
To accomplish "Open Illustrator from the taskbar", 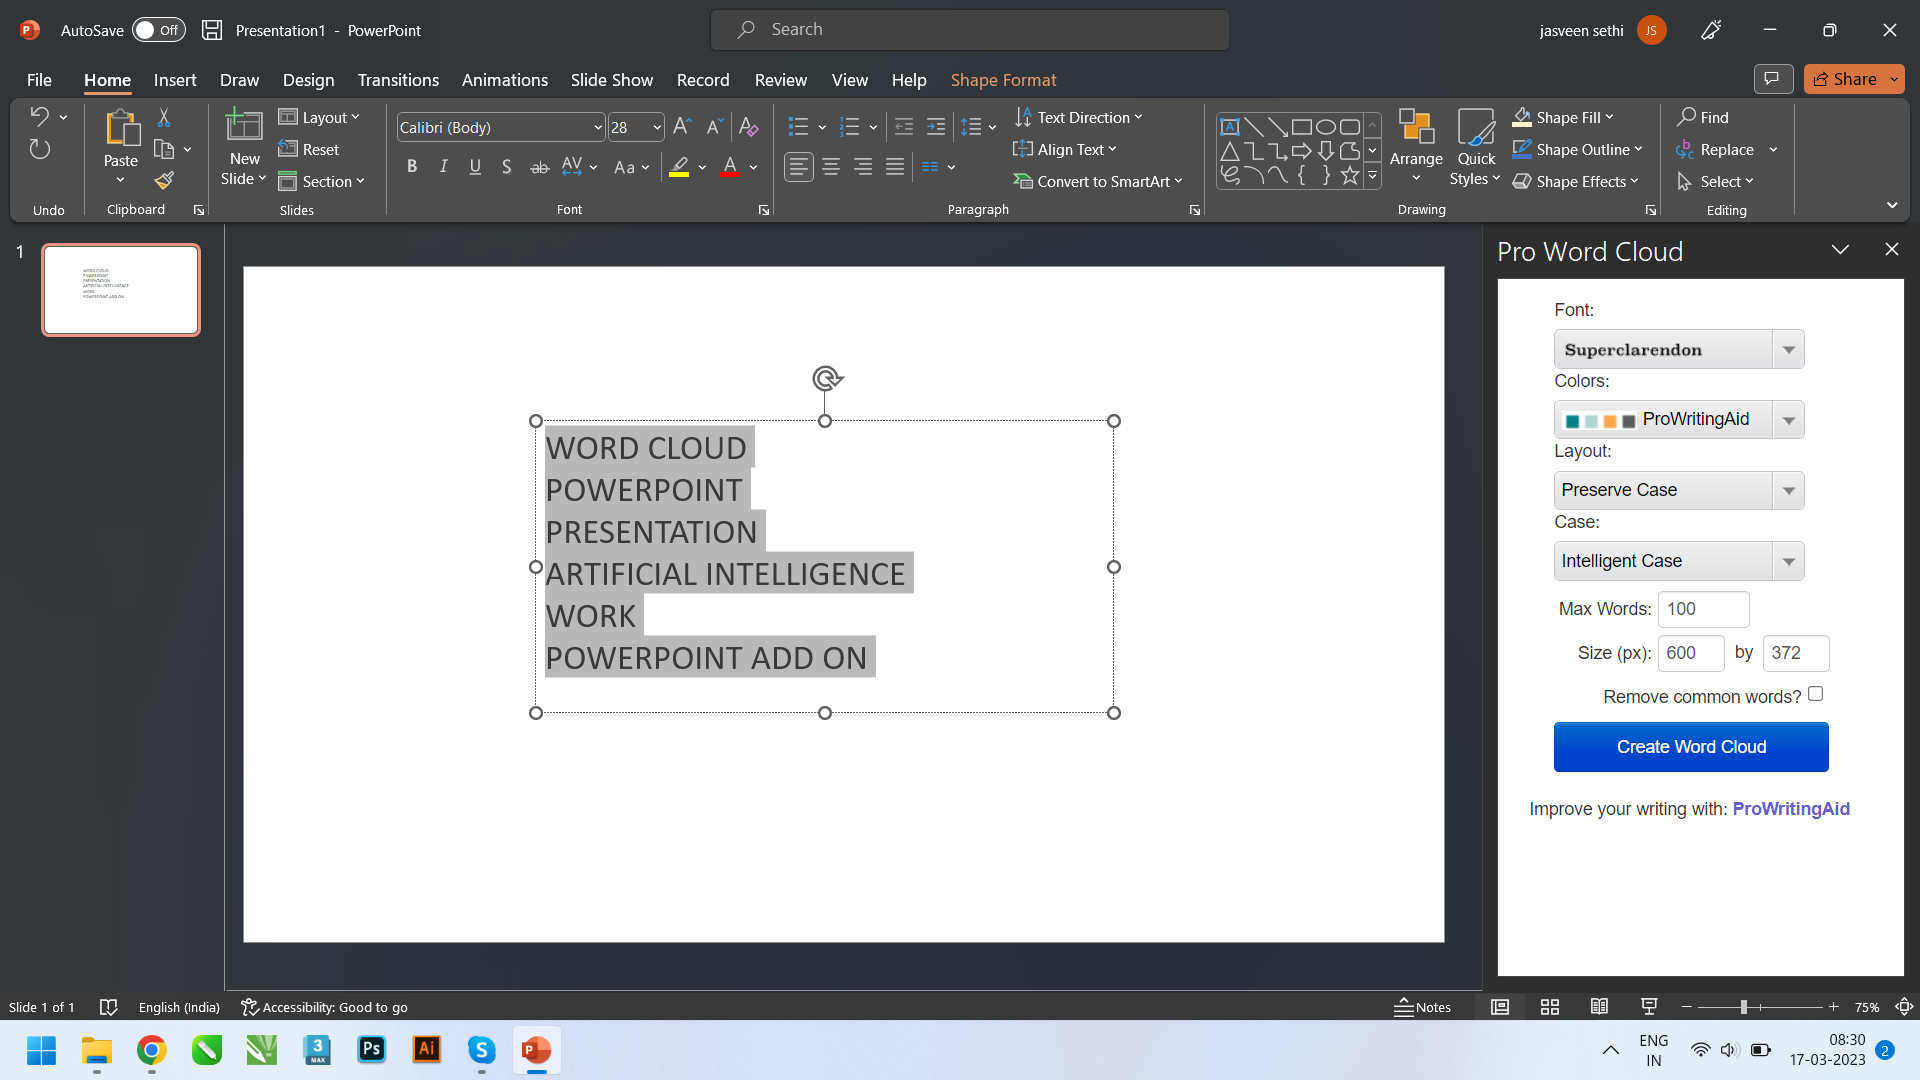I will tap(427, 1049).
